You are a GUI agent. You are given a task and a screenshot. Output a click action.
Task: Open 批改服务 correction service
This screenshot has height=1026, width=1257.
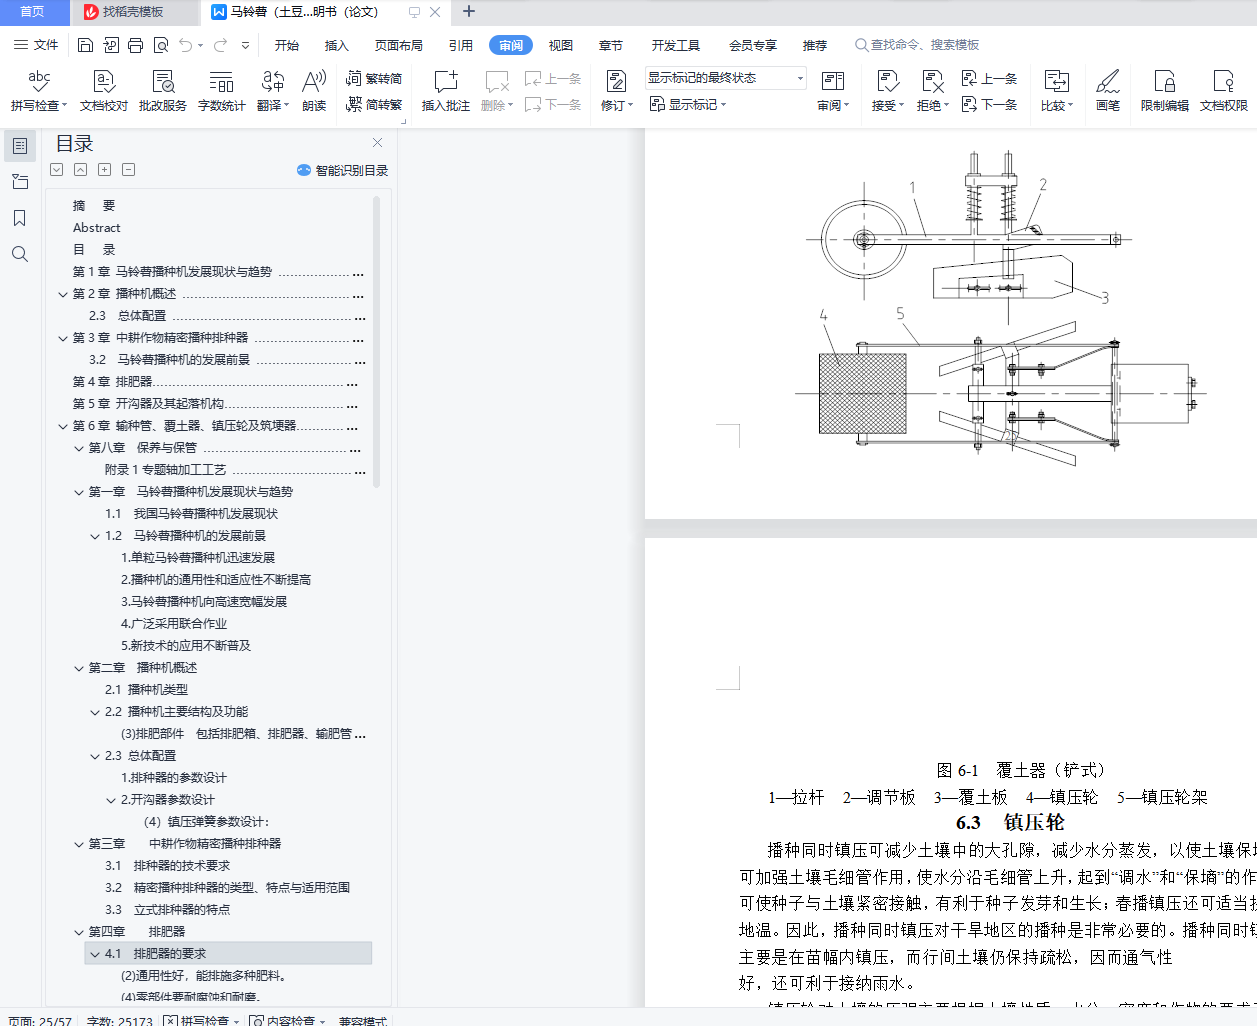click(x=163, y=90)
